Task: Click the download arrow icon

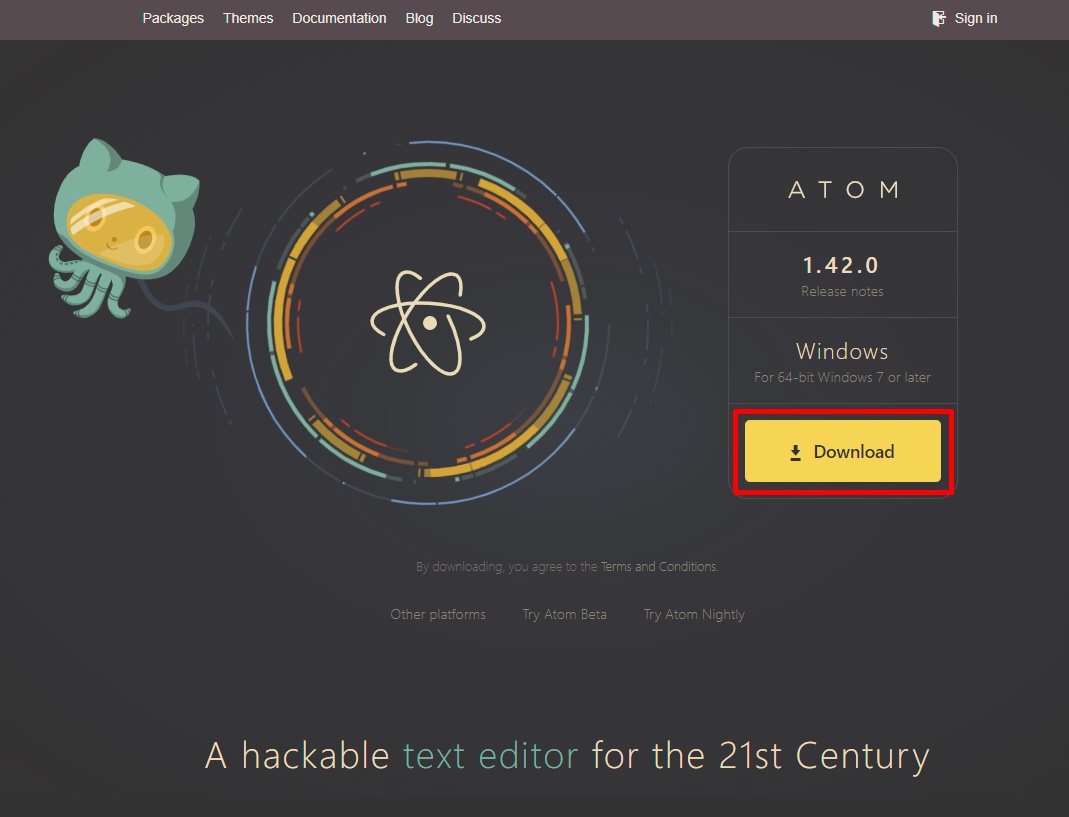Action: tap(795, 453)
